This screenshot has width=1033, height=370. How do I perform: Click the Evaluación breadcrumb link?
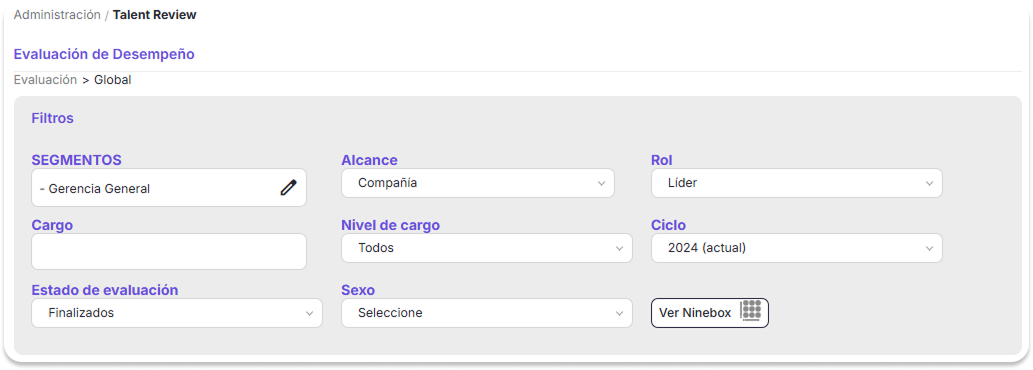(45, 80)
